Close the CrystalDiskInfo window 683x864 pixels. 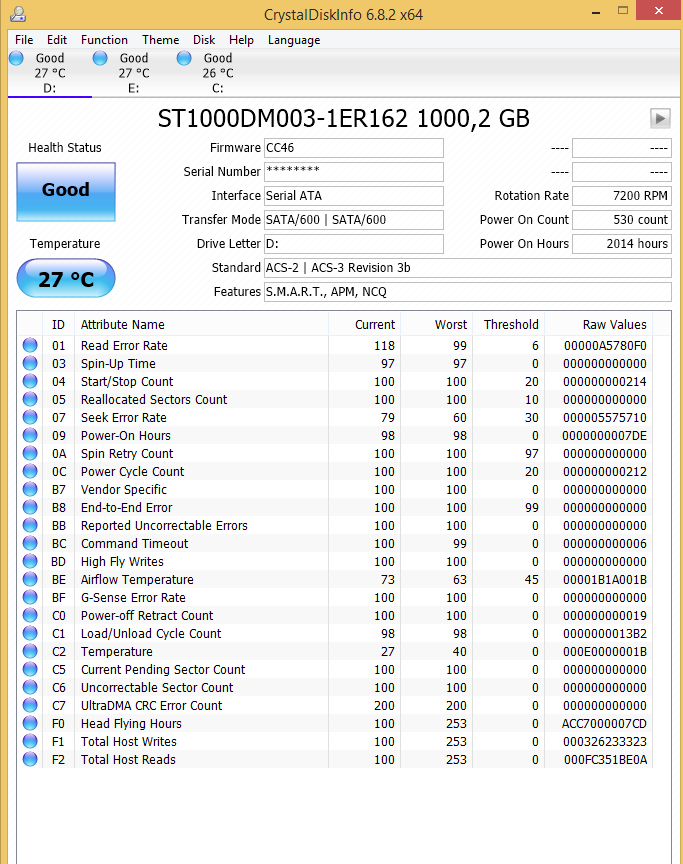coord(659,10)
